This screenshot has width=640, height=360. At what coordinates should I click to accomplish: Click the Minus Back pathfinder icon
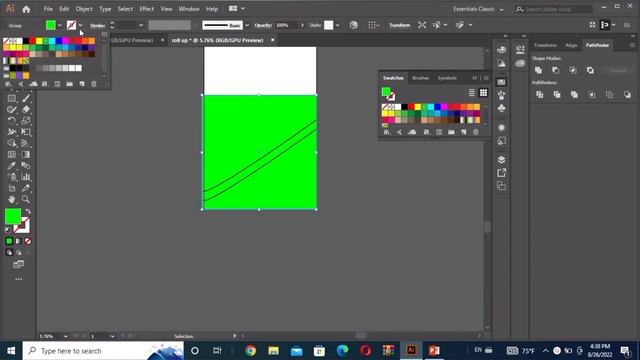[x=627, y=95]
